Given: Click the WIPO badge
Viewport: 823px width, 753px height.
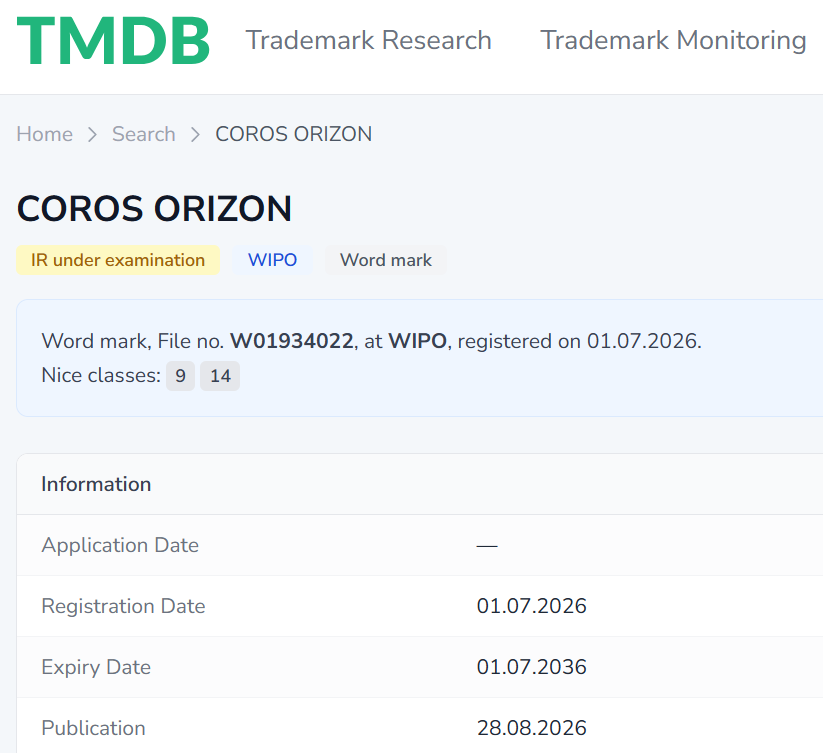Looking at the screenshot, I should (x=272, y=260).
